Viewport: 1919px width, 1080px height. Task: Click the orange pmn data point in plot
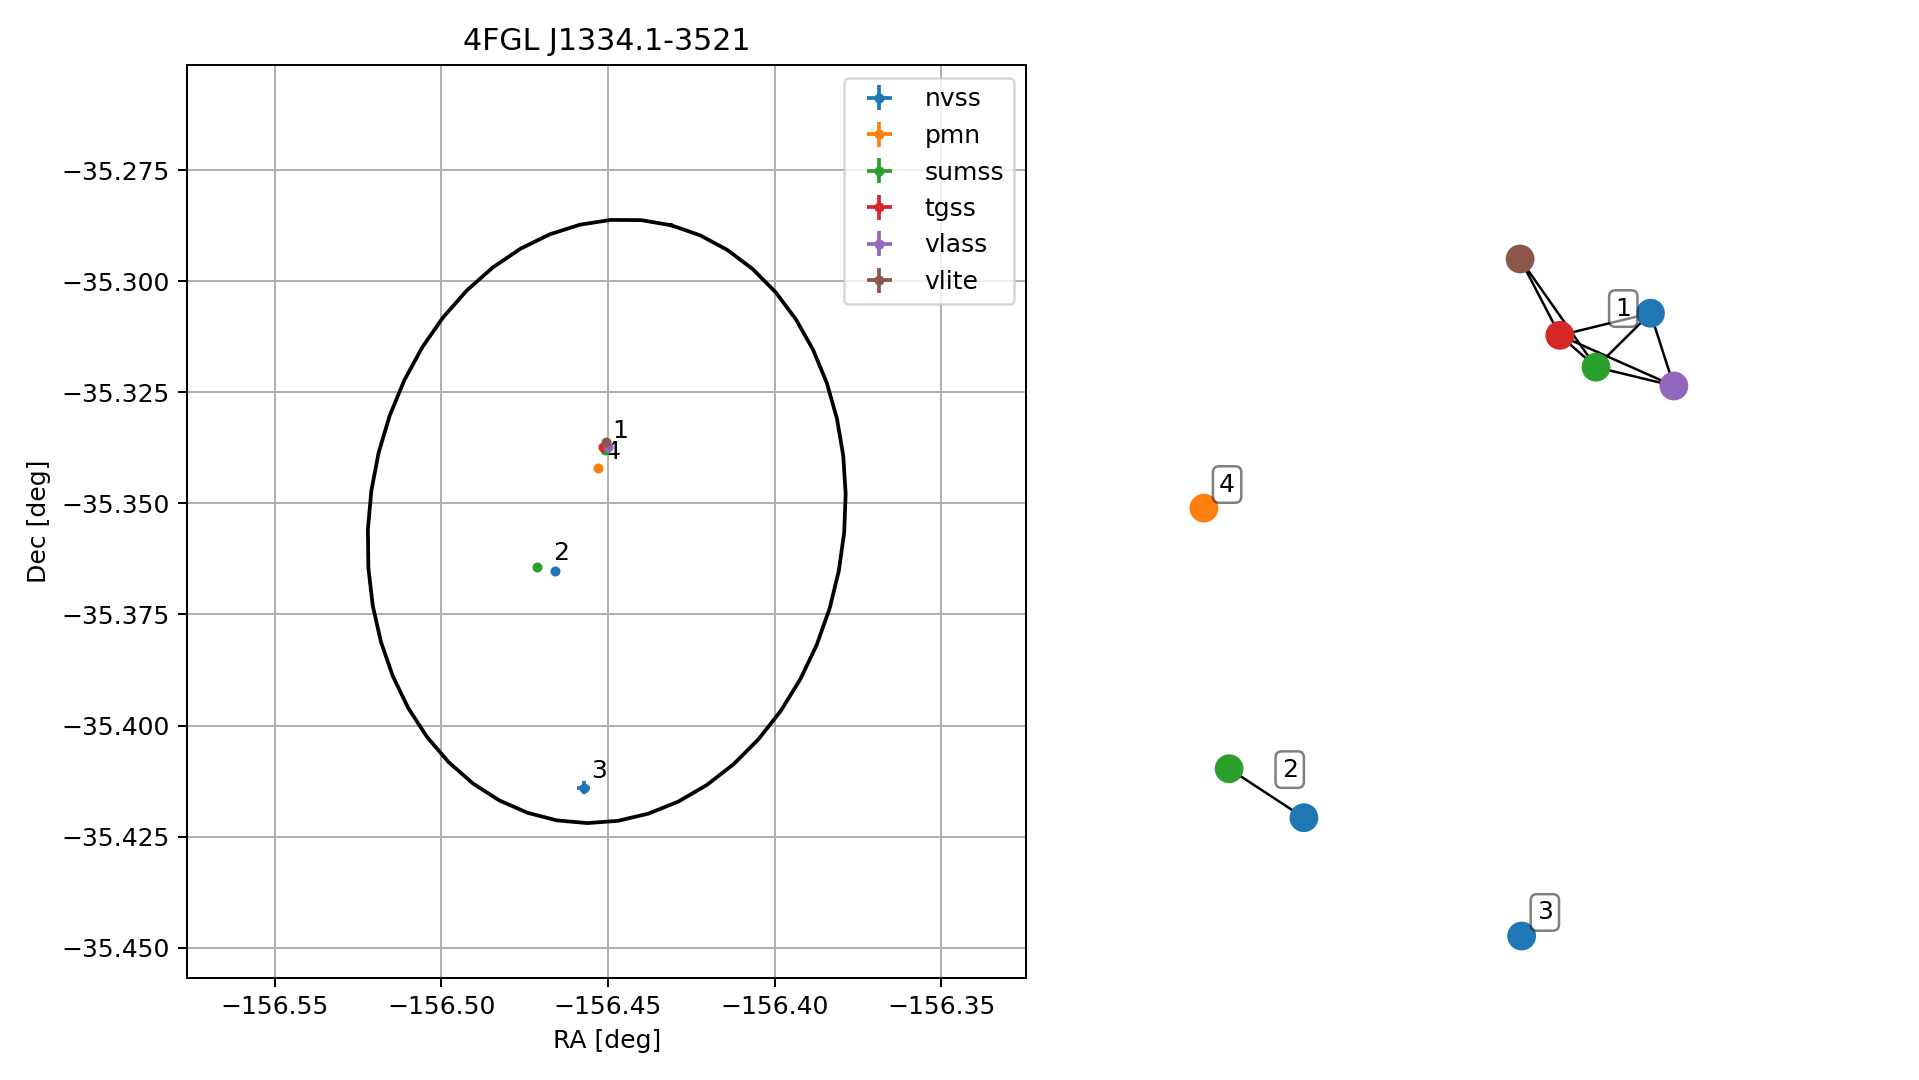pyautogui.click(x=599, y=469)
